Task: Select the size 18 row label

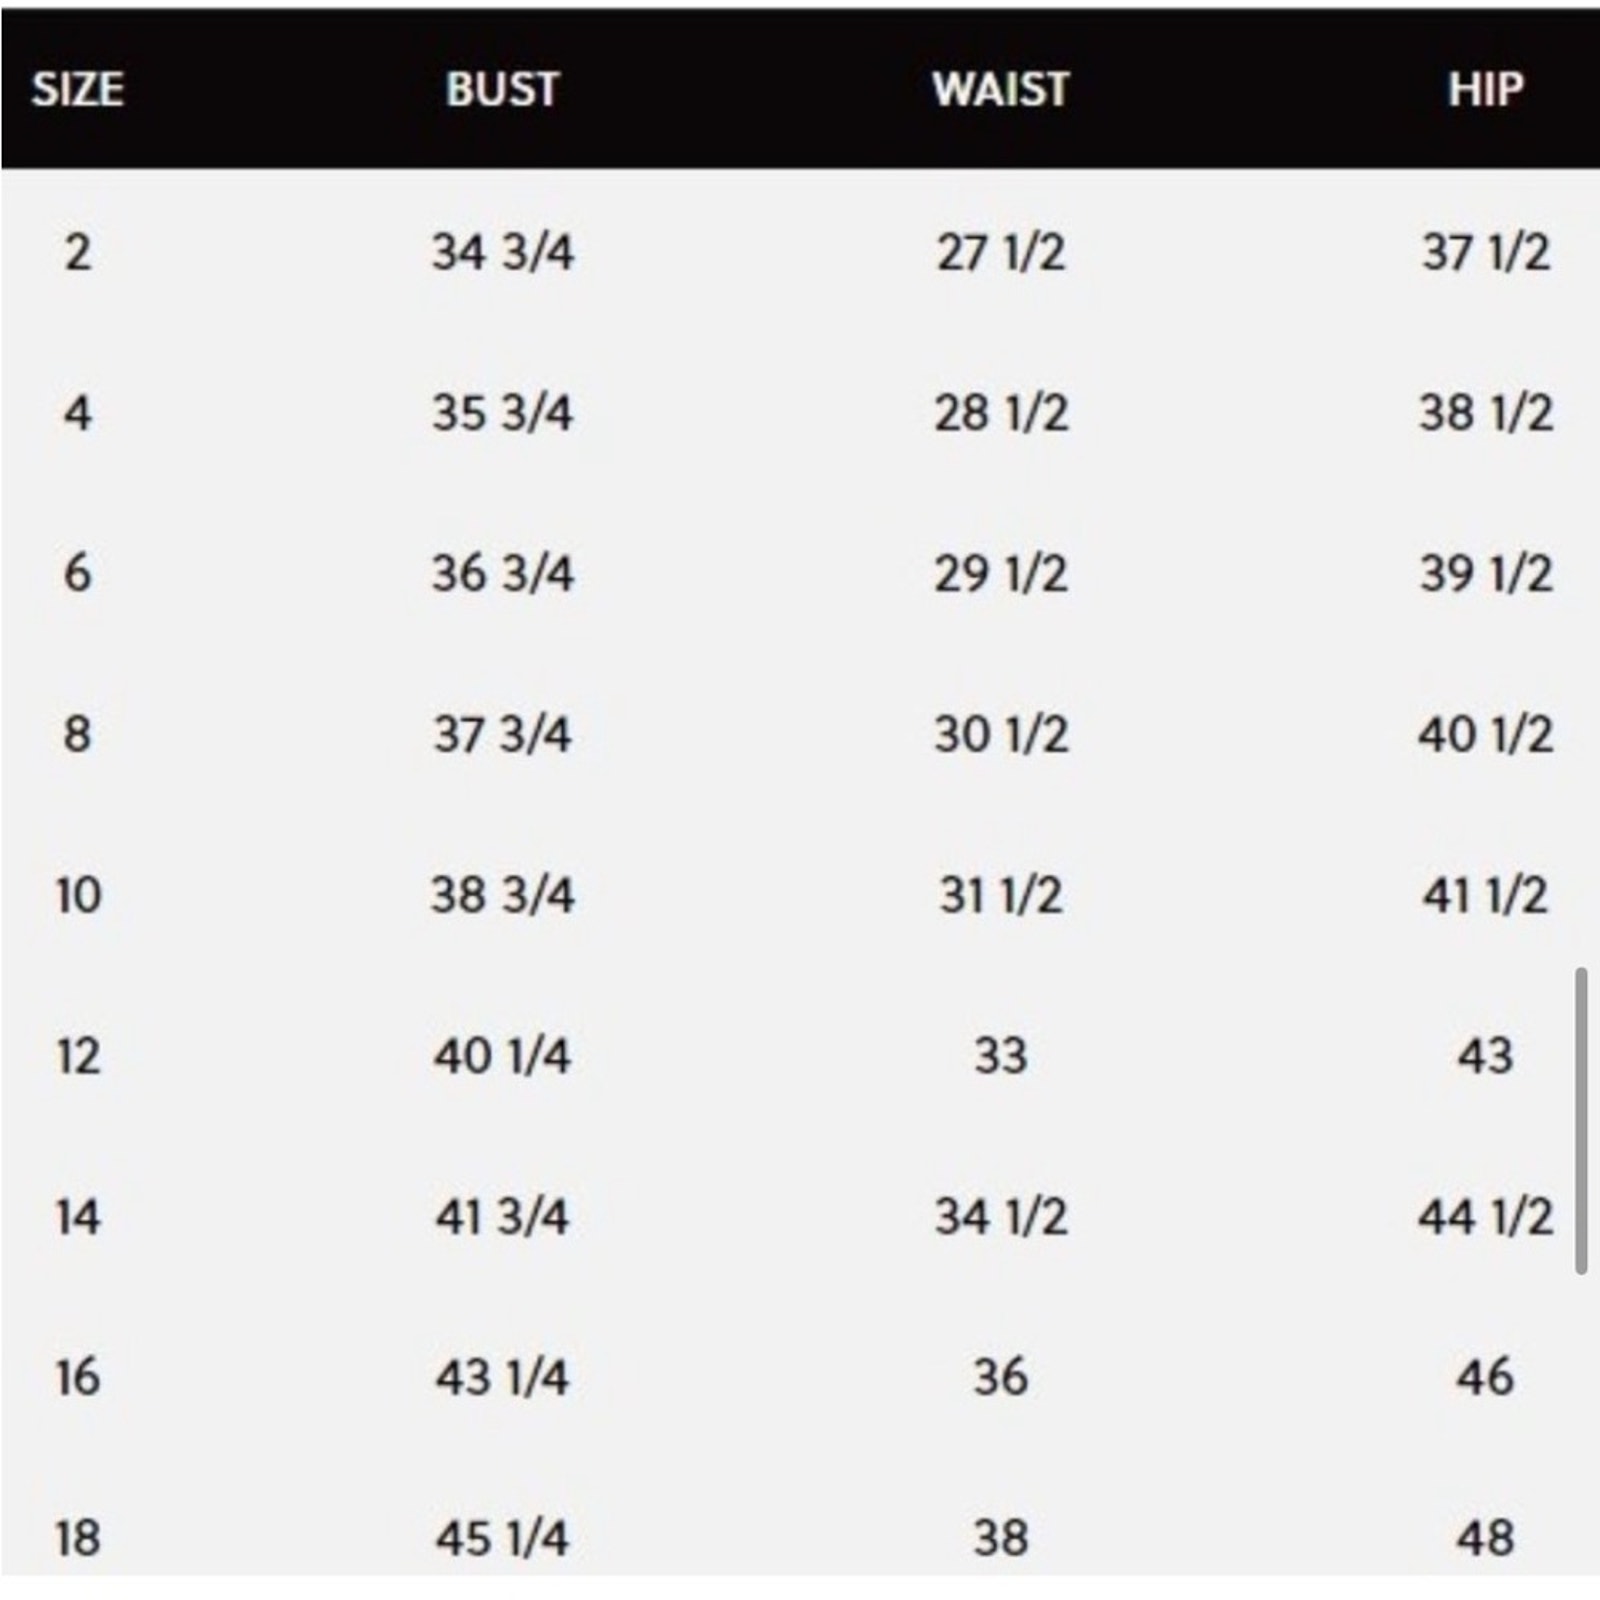Action: [x=78, y=1538]
